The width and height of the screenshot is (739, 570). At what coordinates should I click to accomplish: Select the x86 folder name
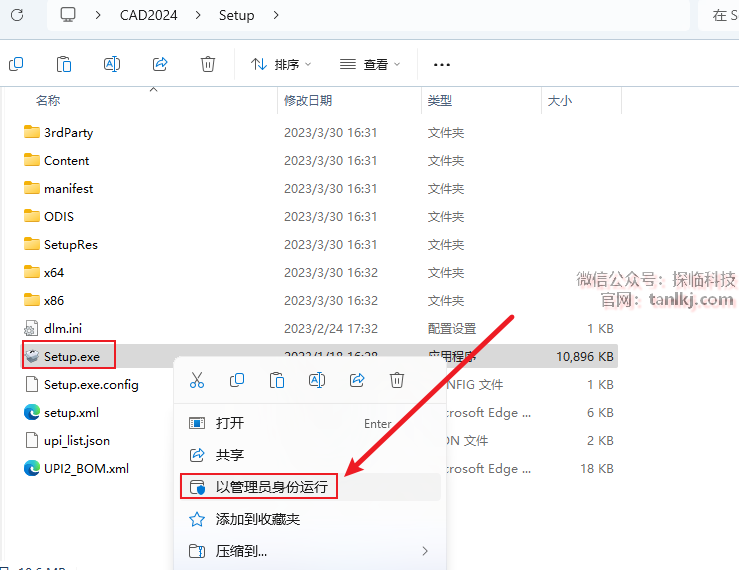54,300
